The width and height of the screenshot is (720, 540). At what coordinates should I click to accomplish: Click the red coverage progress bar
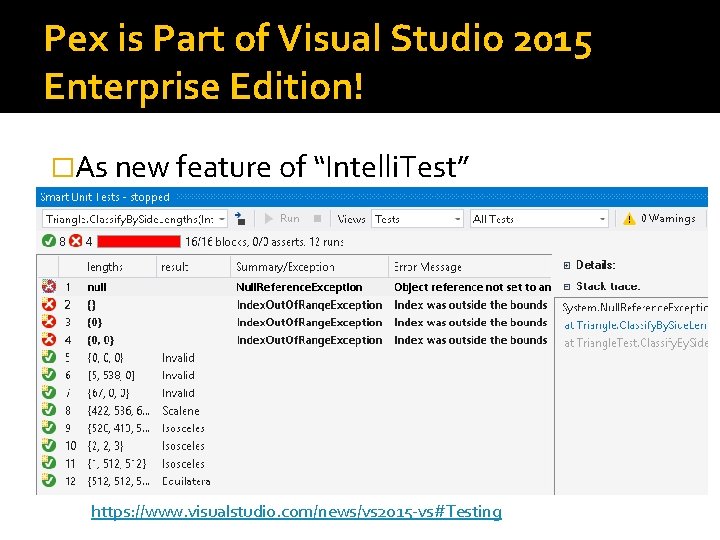139,241
